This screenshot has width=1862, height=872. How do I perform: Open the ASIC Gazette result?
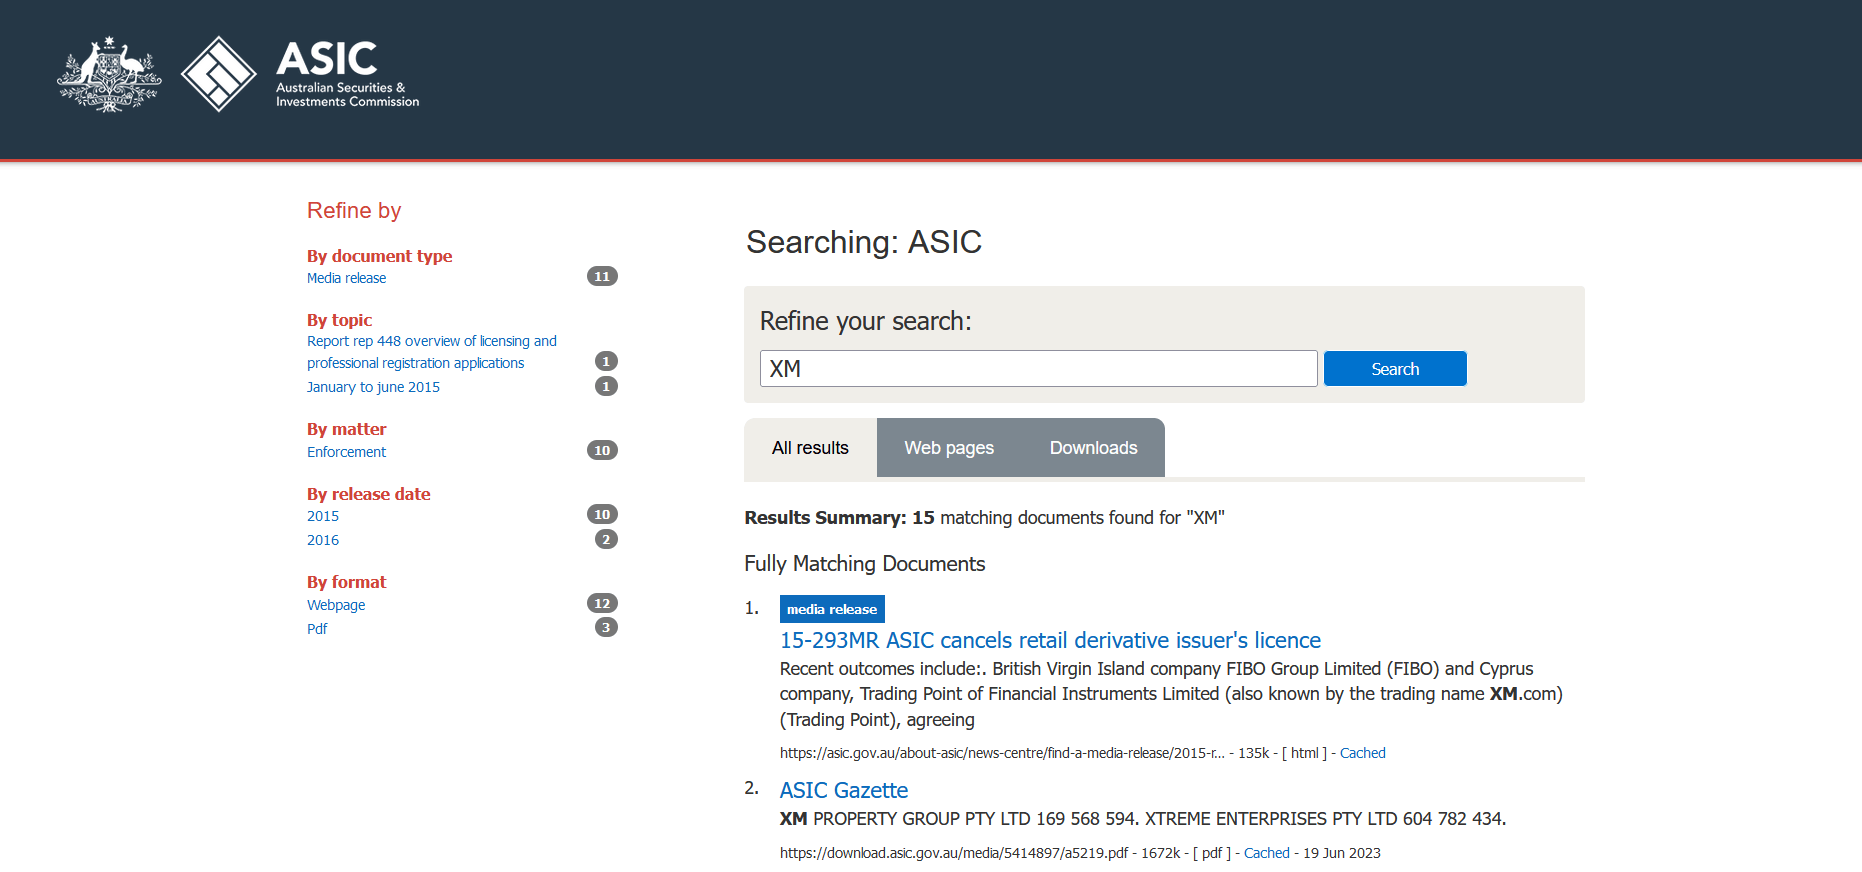pyautogui.click(x=844, y=790)
